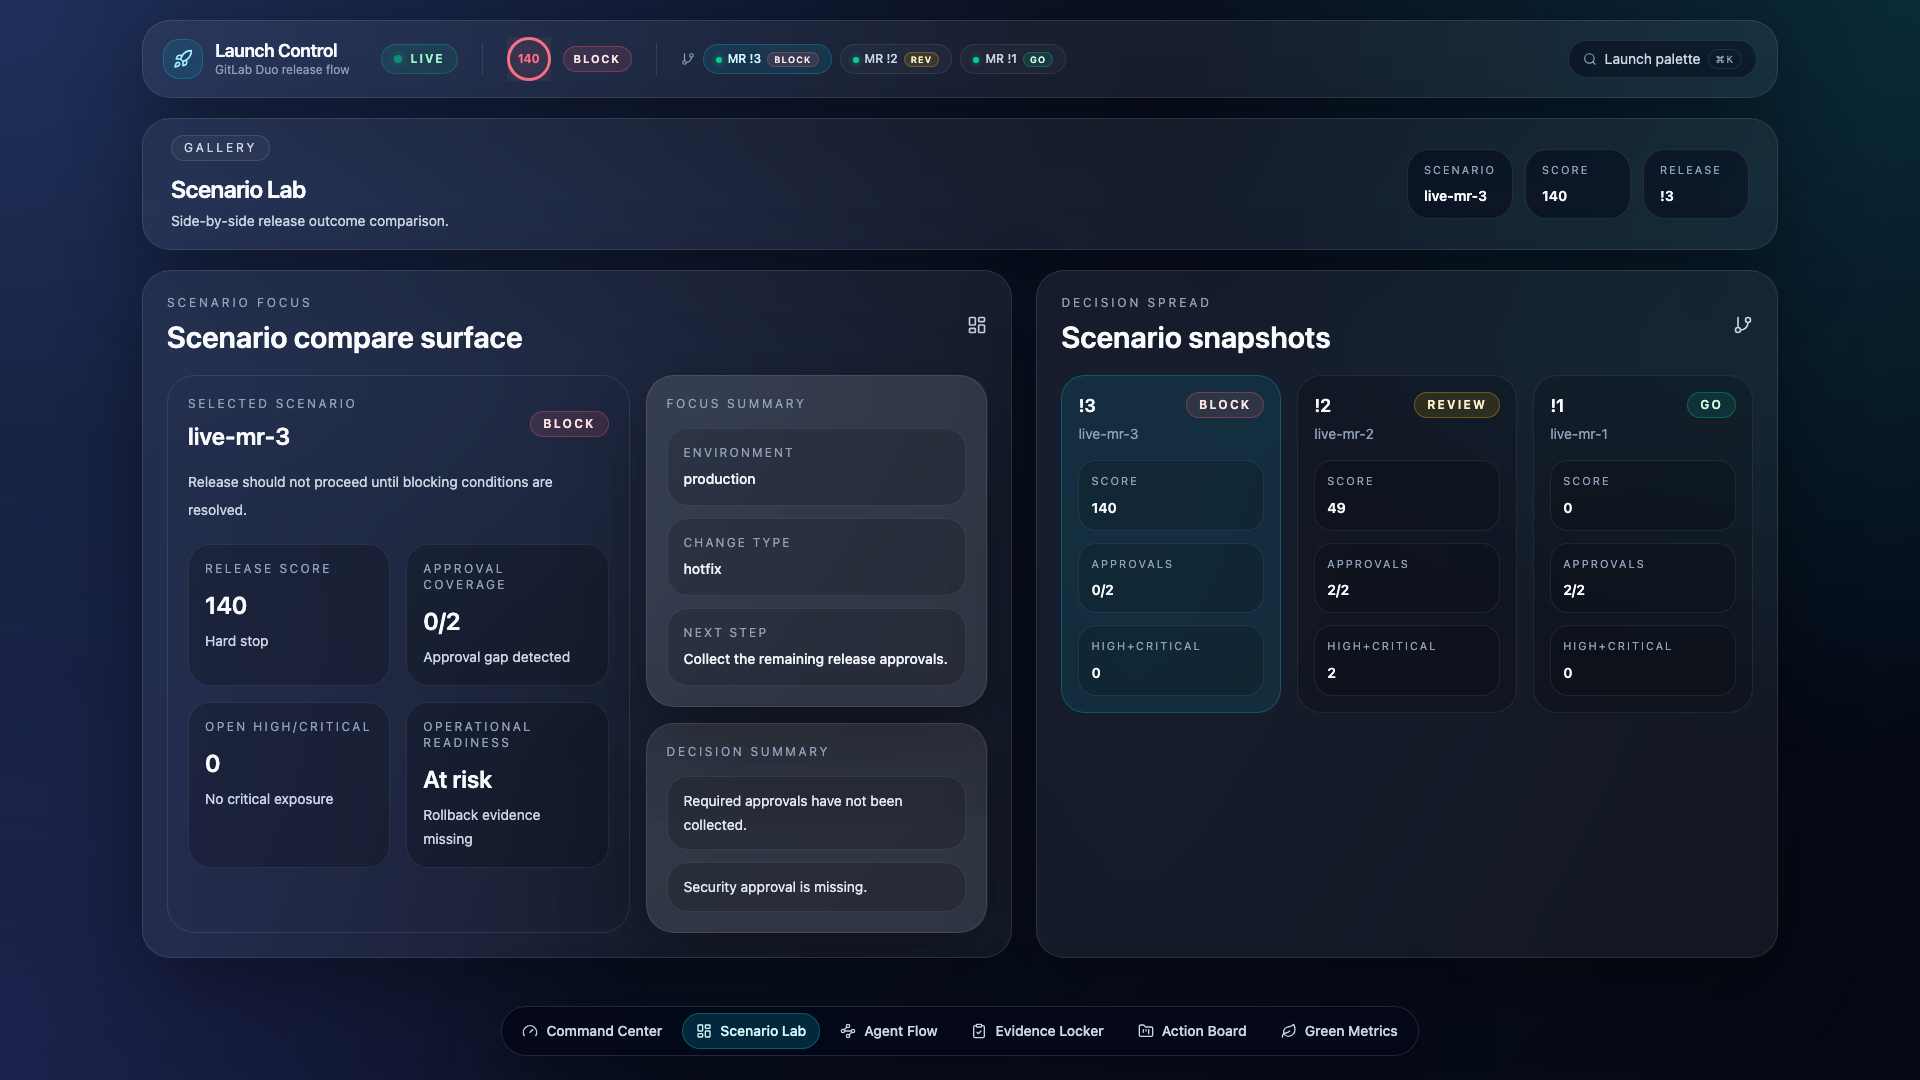
Task: Click the release score 140 circle indicator
Action: pos(528,59)
